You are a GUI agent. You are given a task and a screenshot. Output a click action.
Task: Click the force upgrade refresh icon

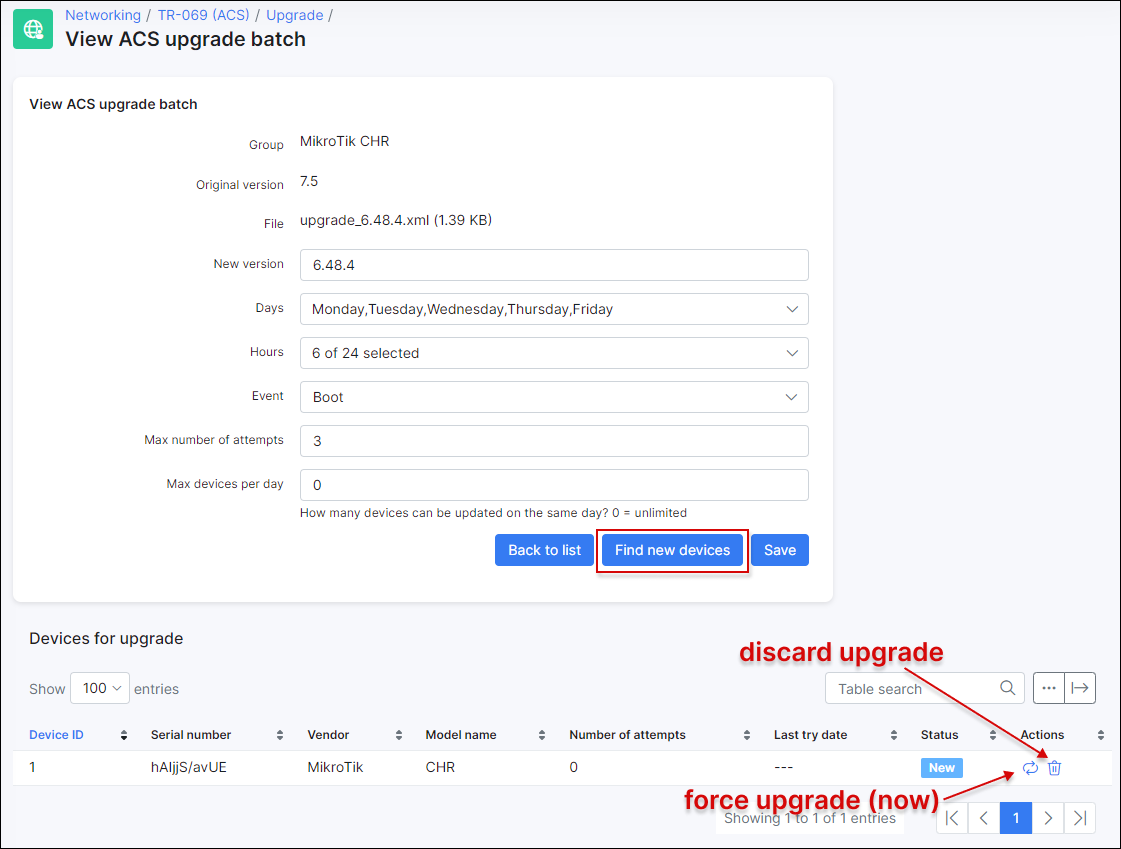click(x=1030, y=768)
